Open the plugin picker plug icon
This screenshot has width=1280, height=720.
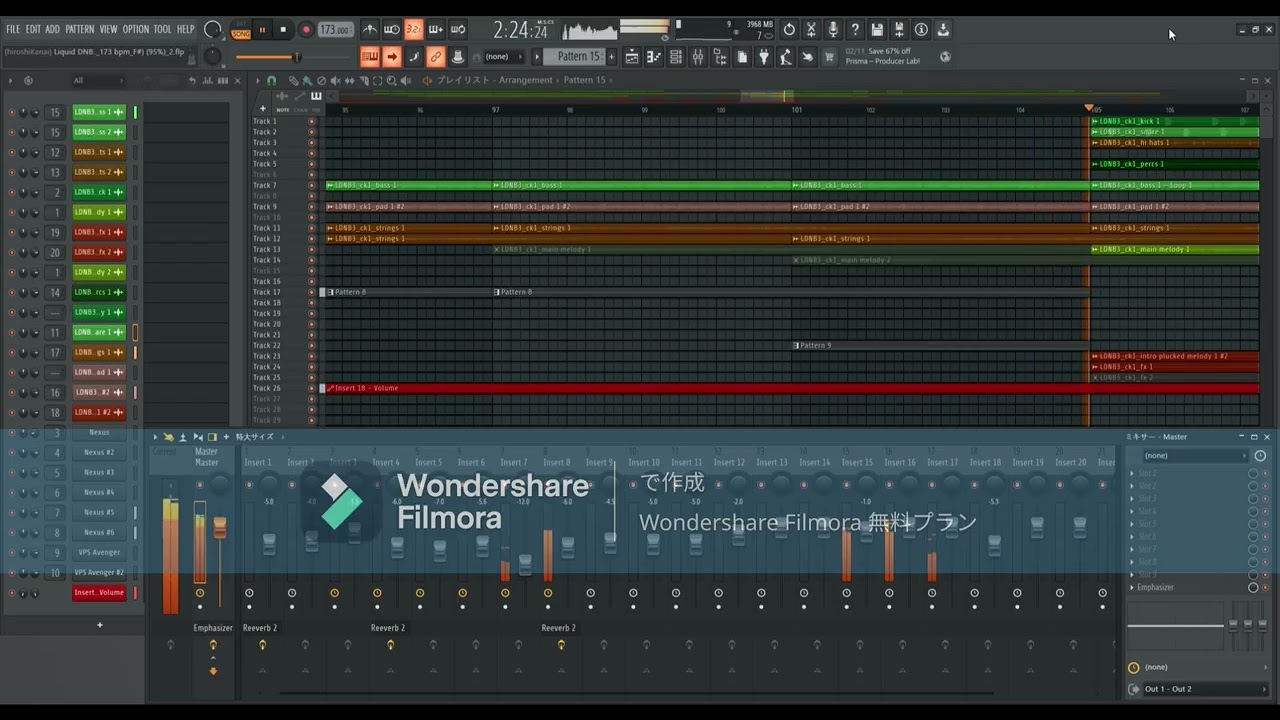[x=764, y=57]
